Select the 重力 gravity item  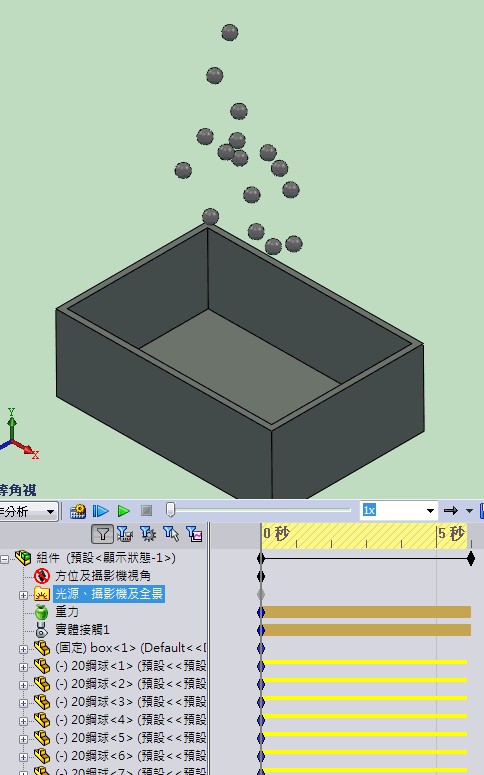click(67, 612)
